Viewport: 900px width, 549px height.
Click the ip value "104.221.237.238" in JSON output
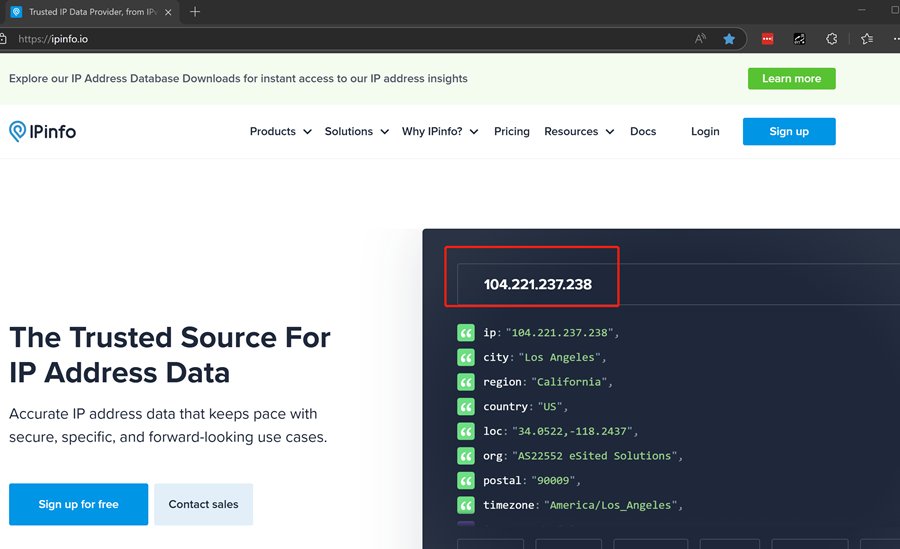(560, 333)
